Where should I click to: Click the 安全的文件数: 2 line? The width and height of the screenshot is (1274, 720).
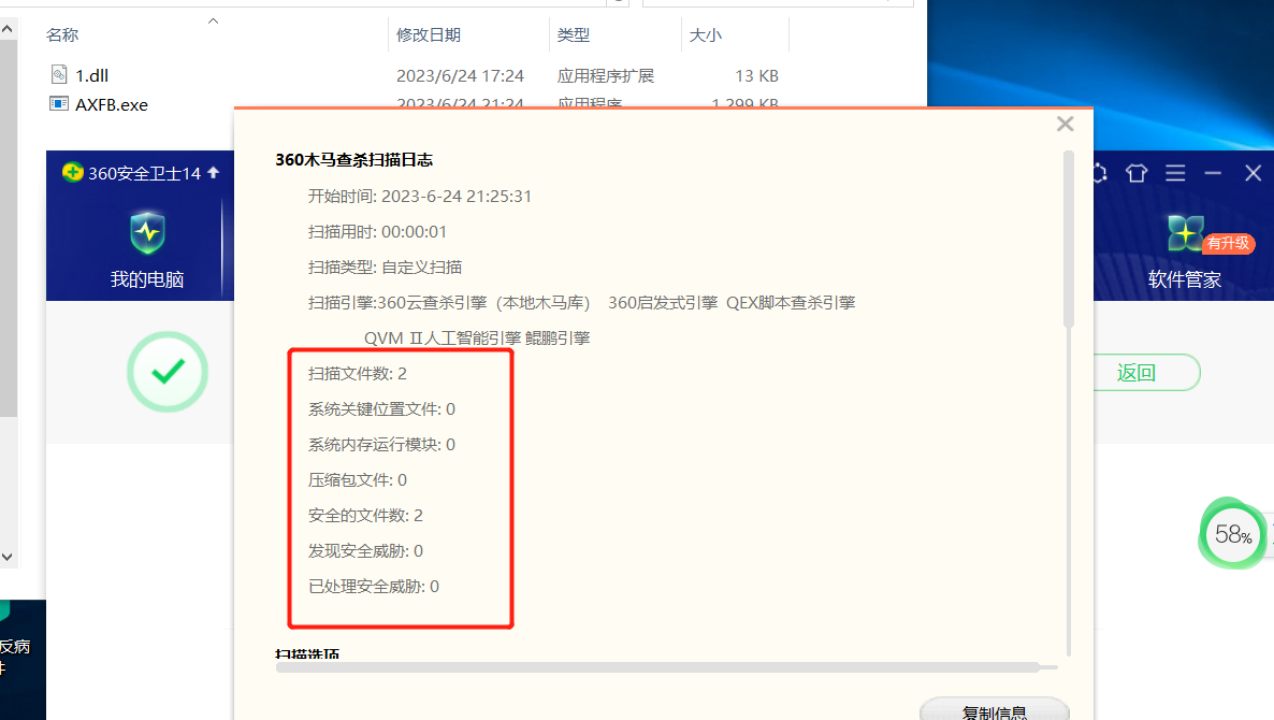coord(365,515)
